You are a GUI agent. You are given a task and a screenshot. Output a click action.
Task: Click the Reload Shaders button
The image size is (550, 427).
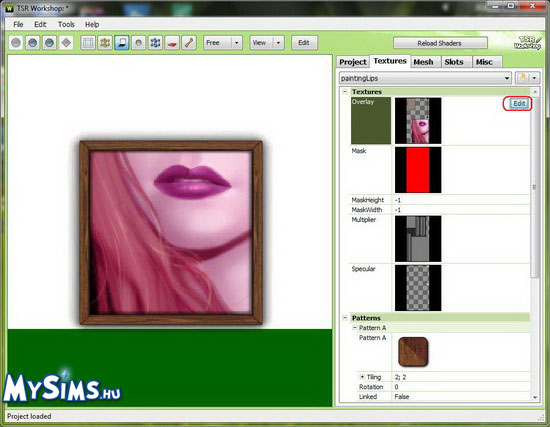[x=440, y=43]
